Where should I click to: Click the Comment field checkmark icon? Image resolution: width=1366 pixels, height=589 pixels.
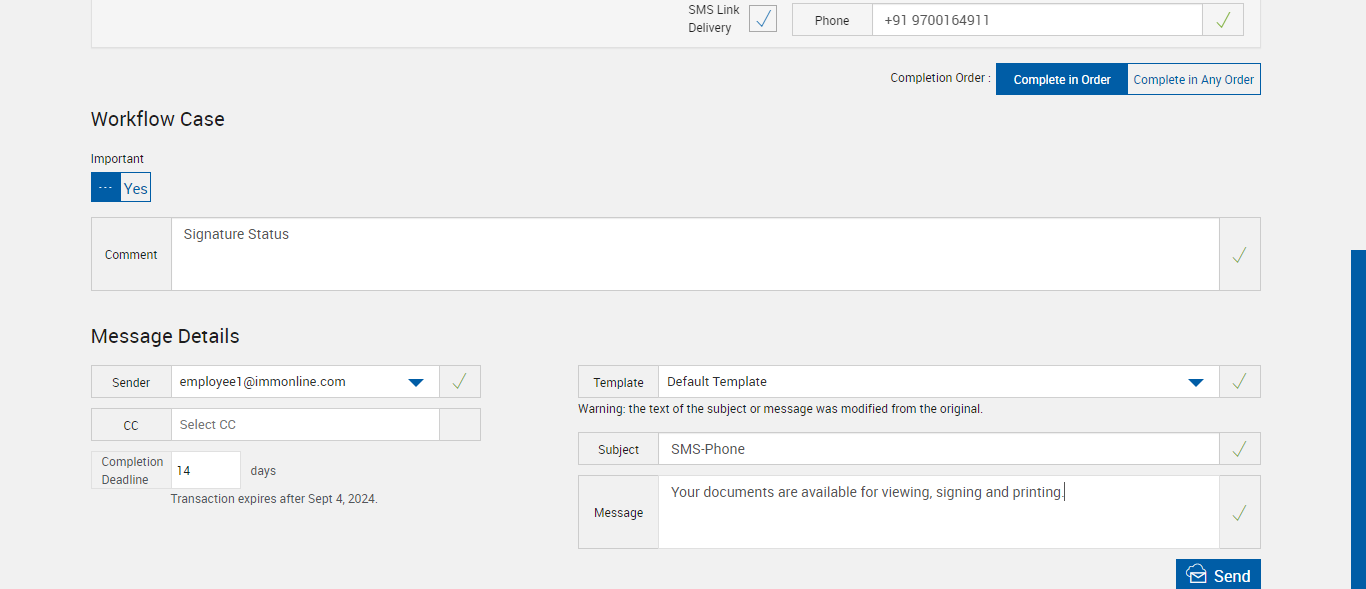point(1239,255)
